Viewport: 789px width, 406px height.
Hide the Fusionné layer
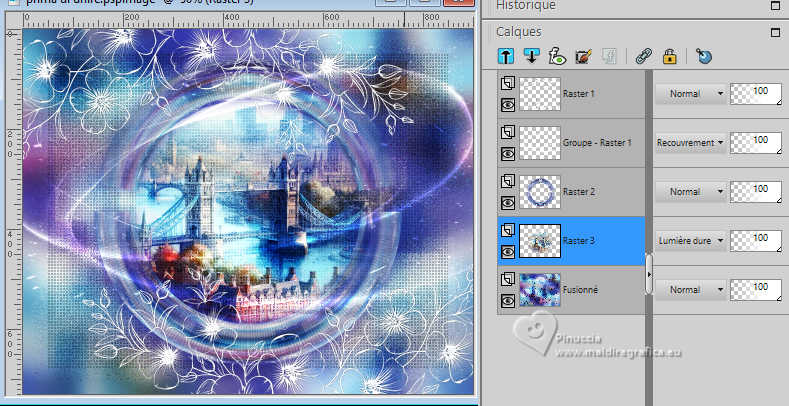pyautogui.click(x=508, y=301)
